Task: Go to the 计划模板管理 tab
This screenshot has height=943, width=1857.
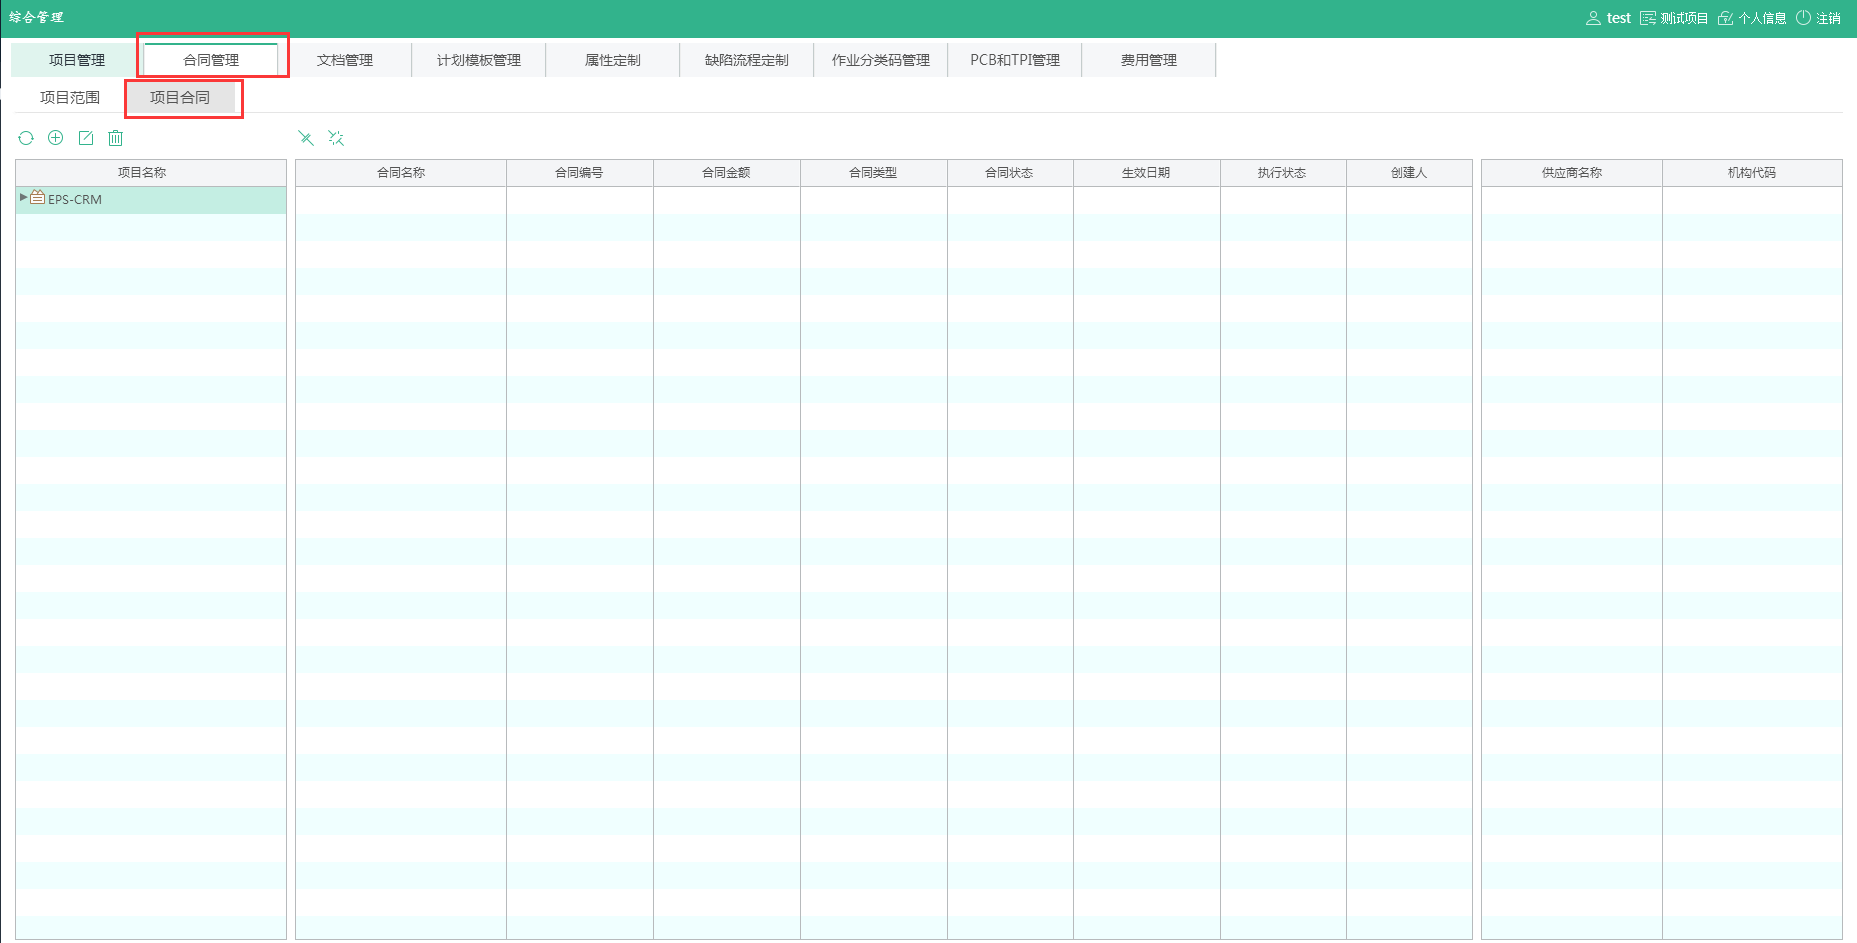Action: 479,60
